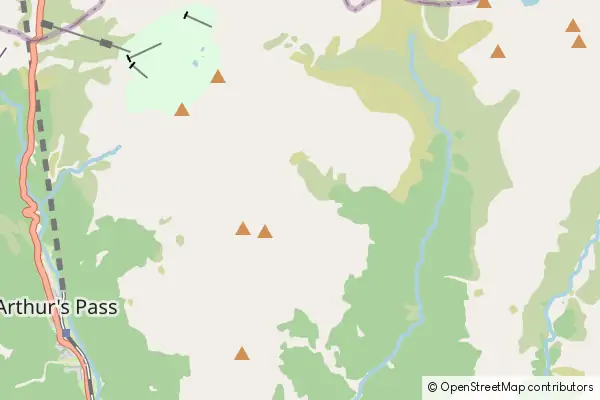Click the left triangle of the central peak pair
600x400 pixels.
(x=243, y=229)
